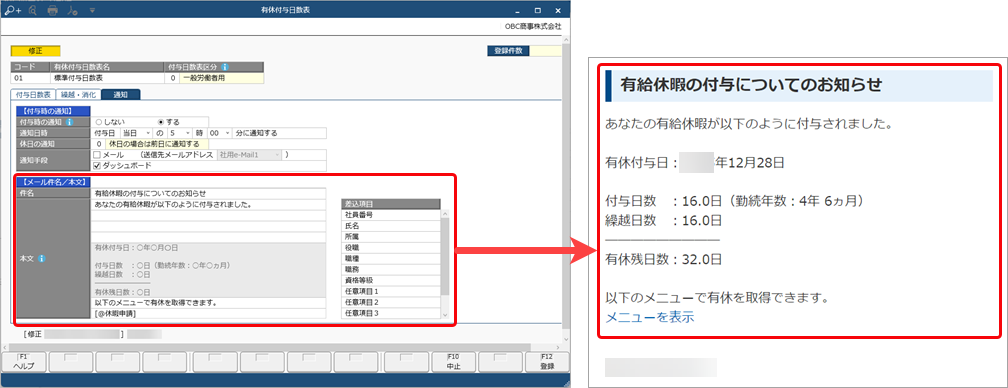Open the preview magnifier icon in title bar
Screen dimensions: 1008x388
(33, 10)
